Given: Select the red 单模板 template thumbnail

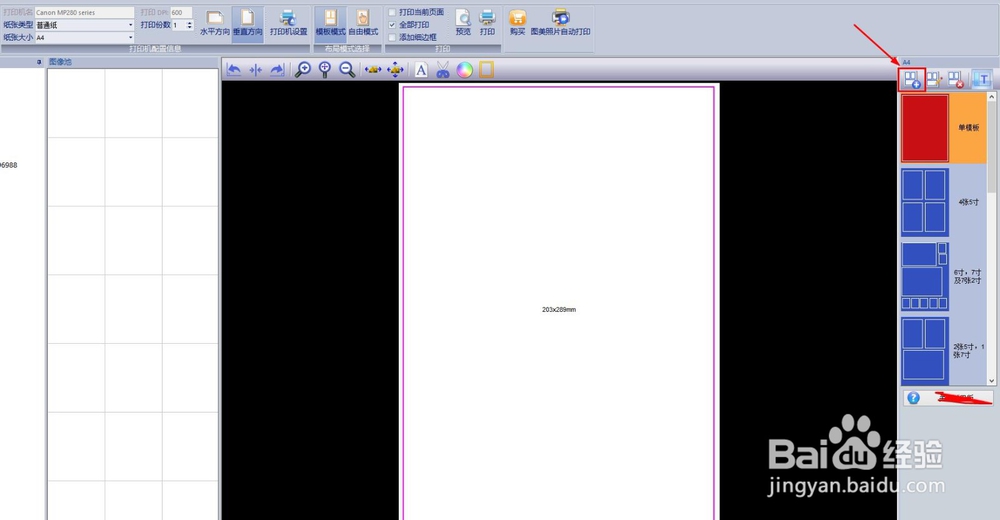Looking at the screenshot, I should point(924,128).
